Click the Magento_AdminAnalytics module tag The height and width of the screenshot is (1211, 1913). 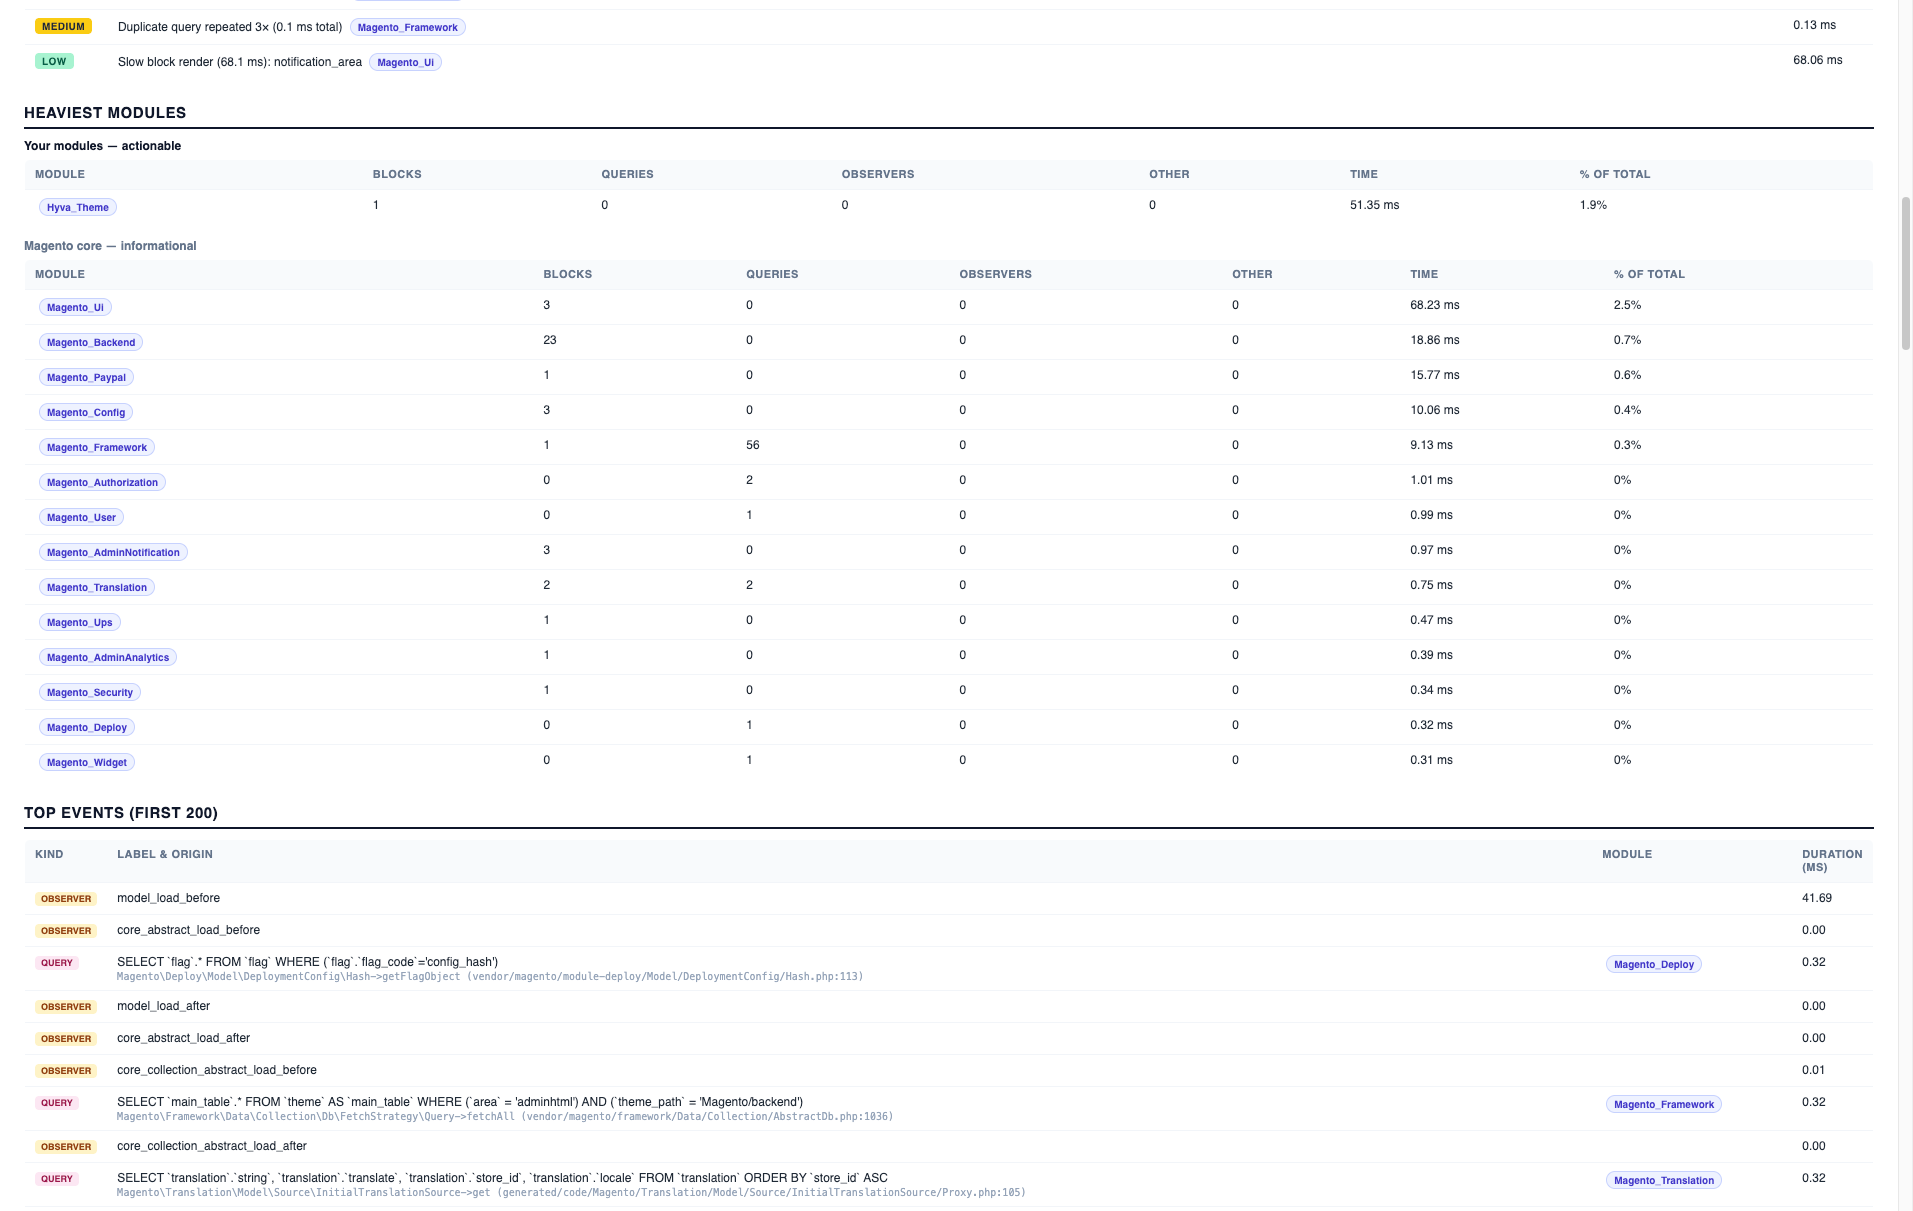108,657
